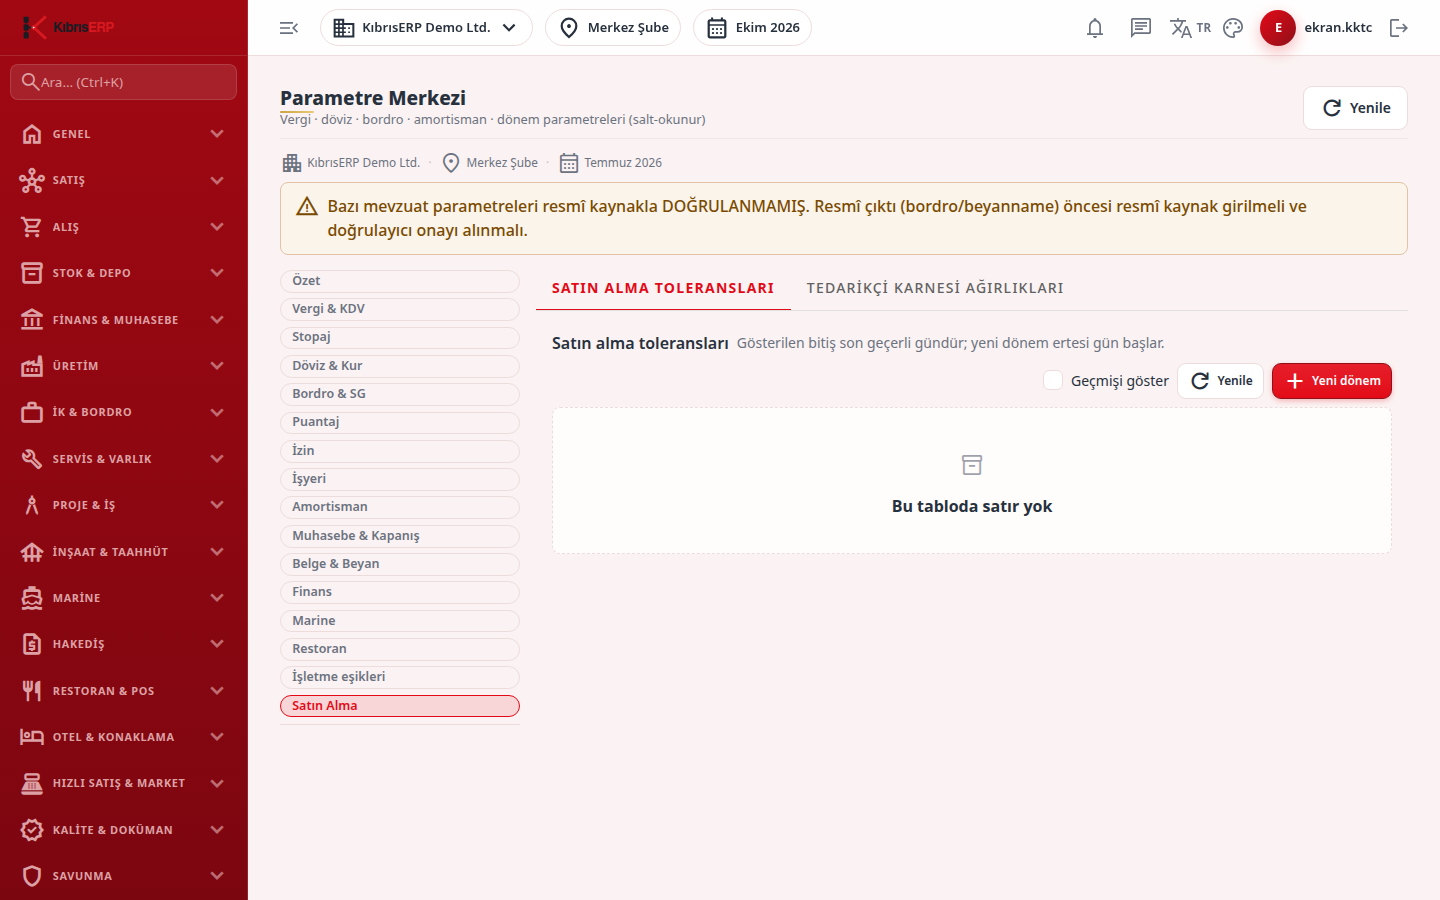Open the Amortisman category
The width and height of the screenshot is (1440, 900).
[400, 507]
